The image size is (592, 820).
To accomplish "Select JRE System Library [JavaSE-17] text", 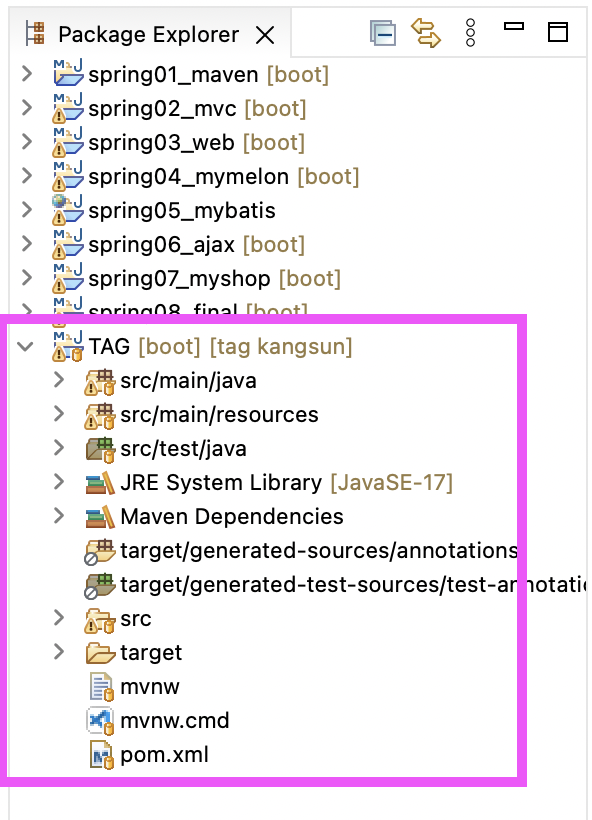I will 287,483.
